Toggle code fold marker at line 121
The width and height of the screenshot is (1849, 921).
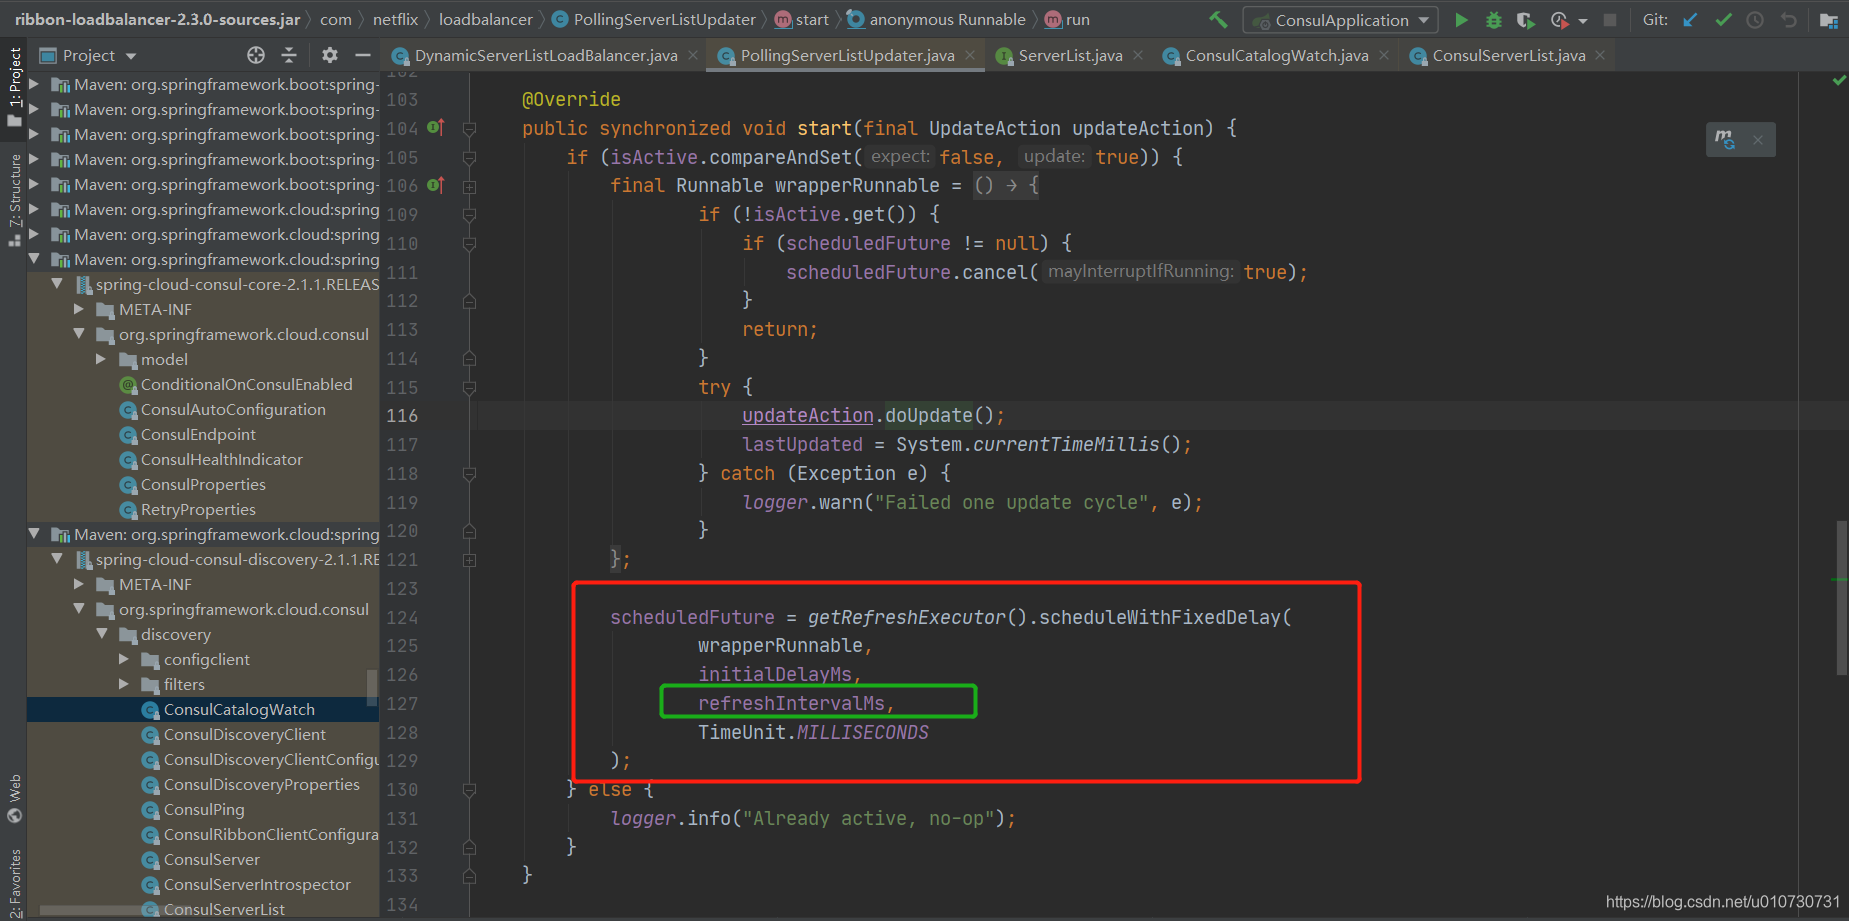click(x=469, y=560)
